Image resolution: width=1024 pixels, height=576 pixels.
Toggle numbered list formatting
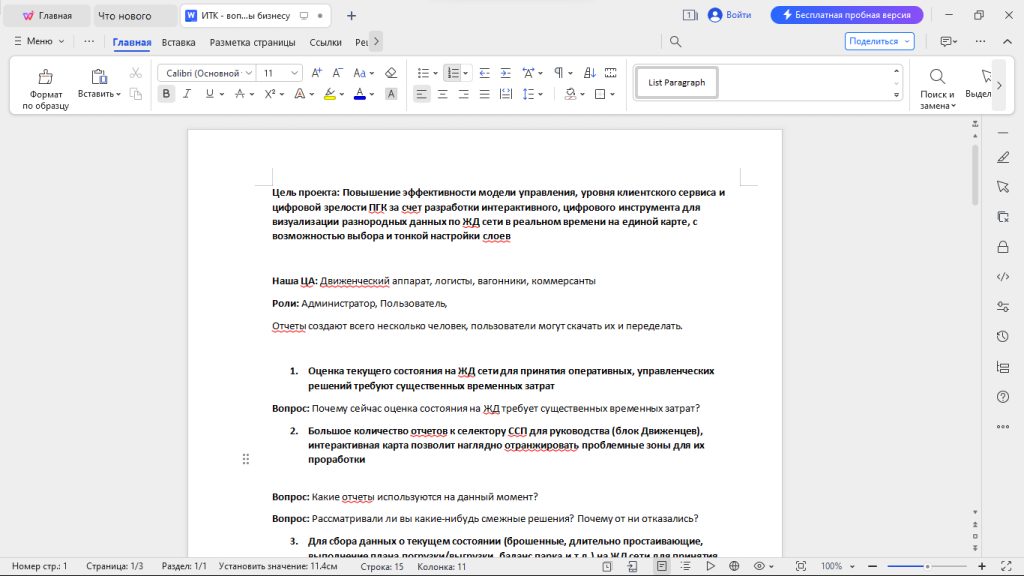tap(453, 73)
